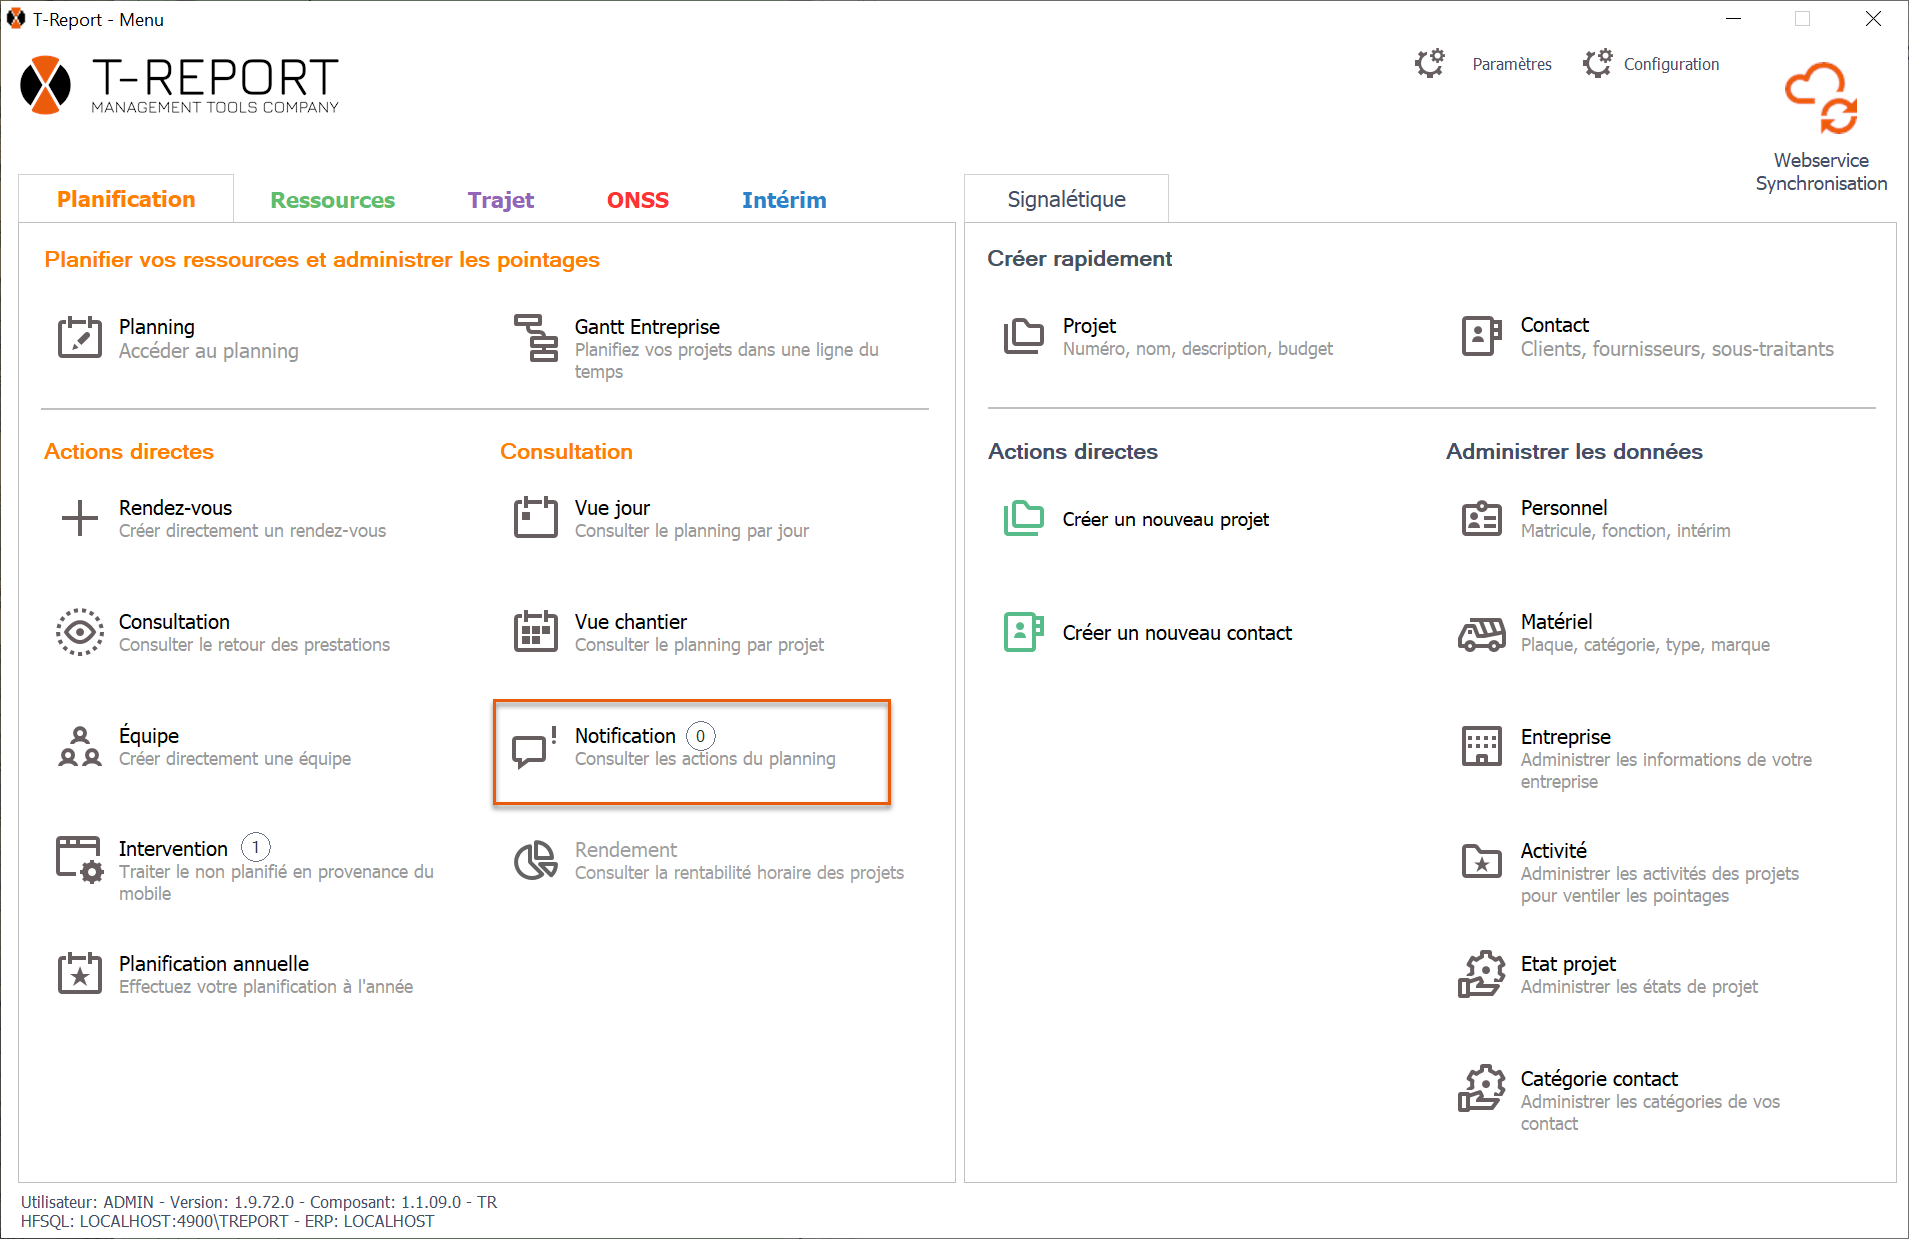
Task: Click the Équipe people icon
Action: pos(80,747)
